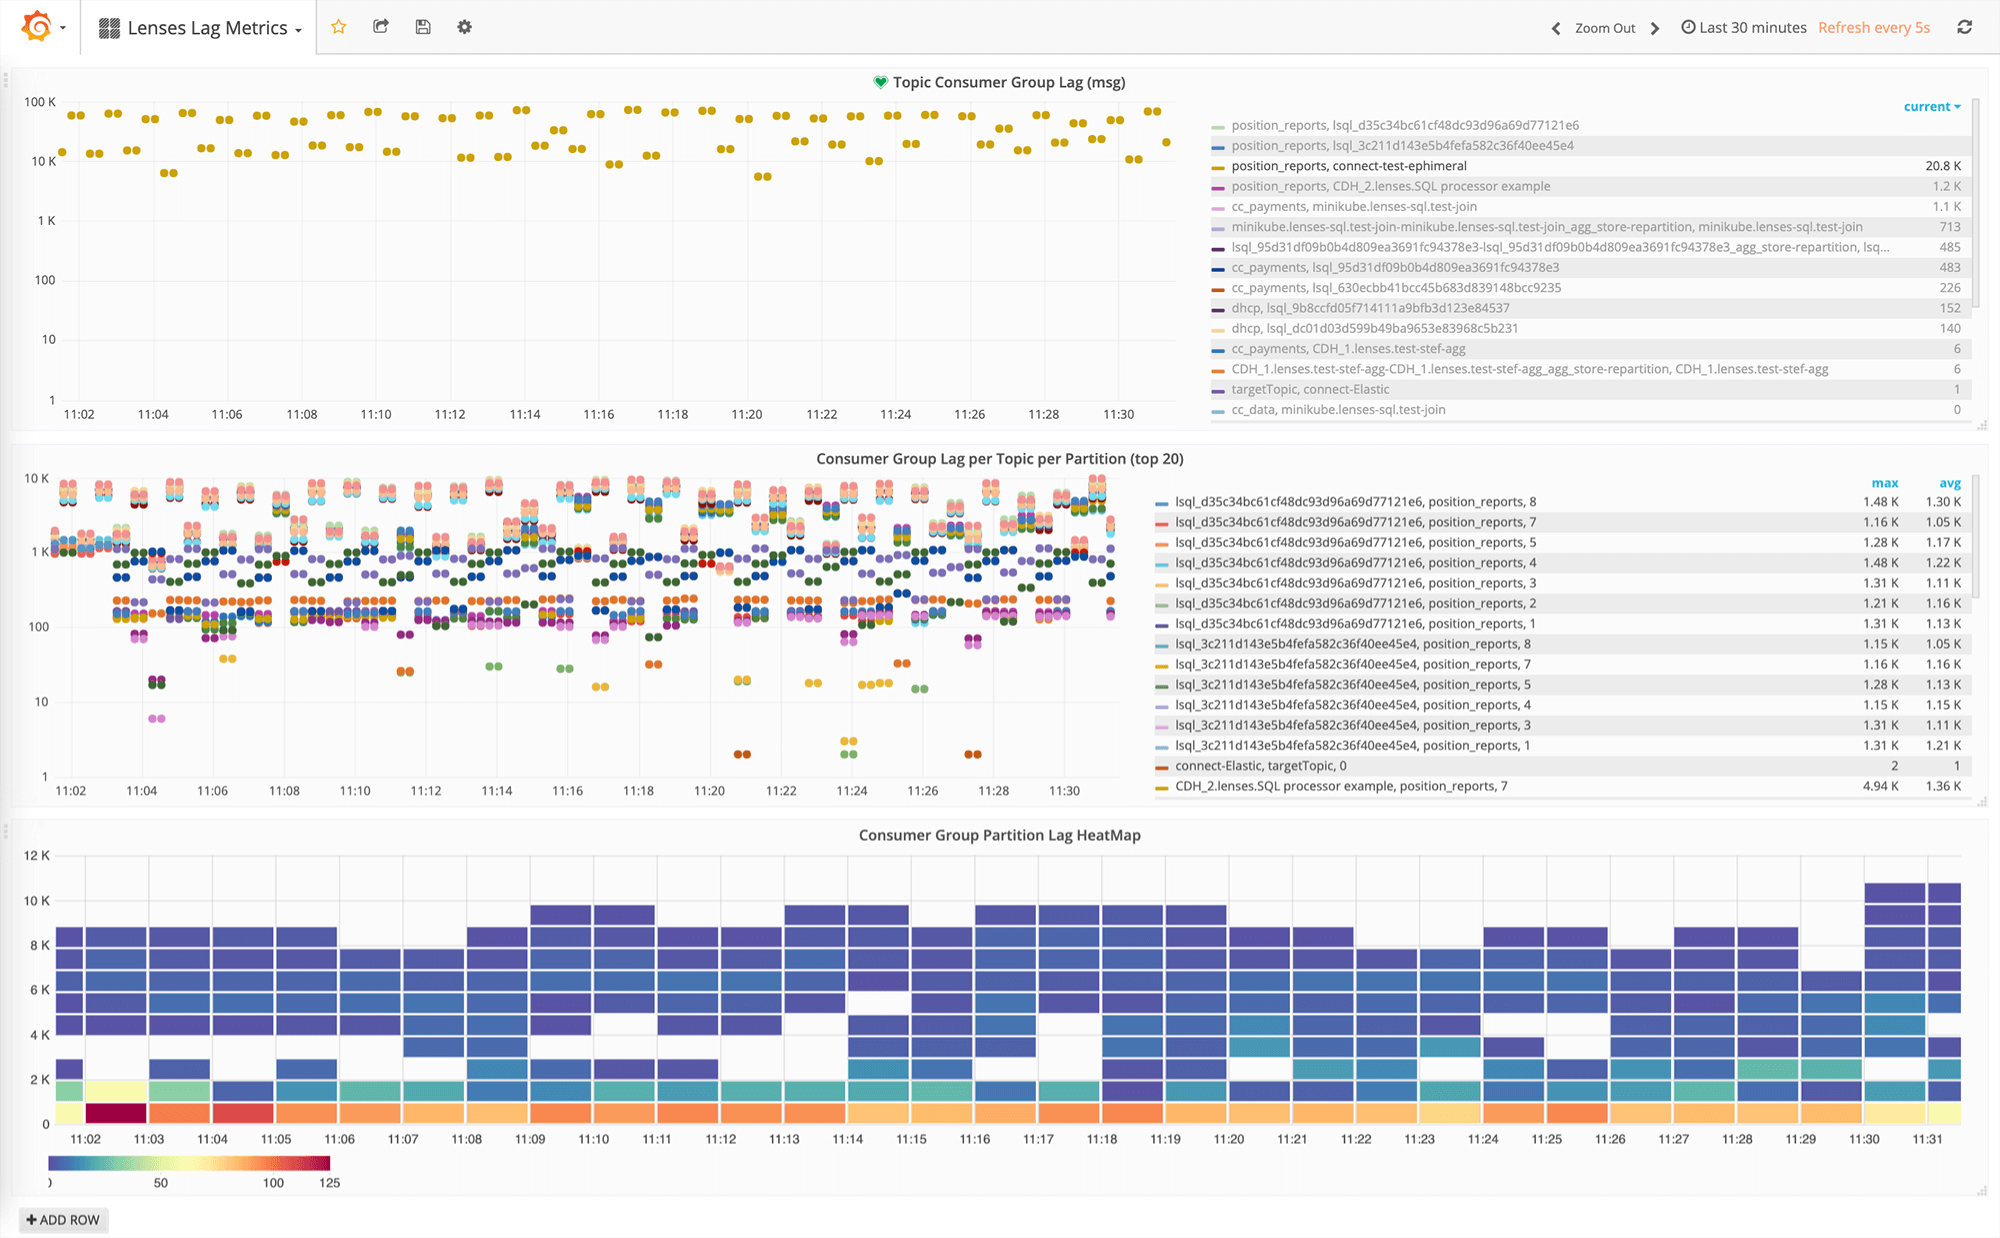Click the green heart alert icon
This screenshot has width=2000, height=1238.
point(880,82)
